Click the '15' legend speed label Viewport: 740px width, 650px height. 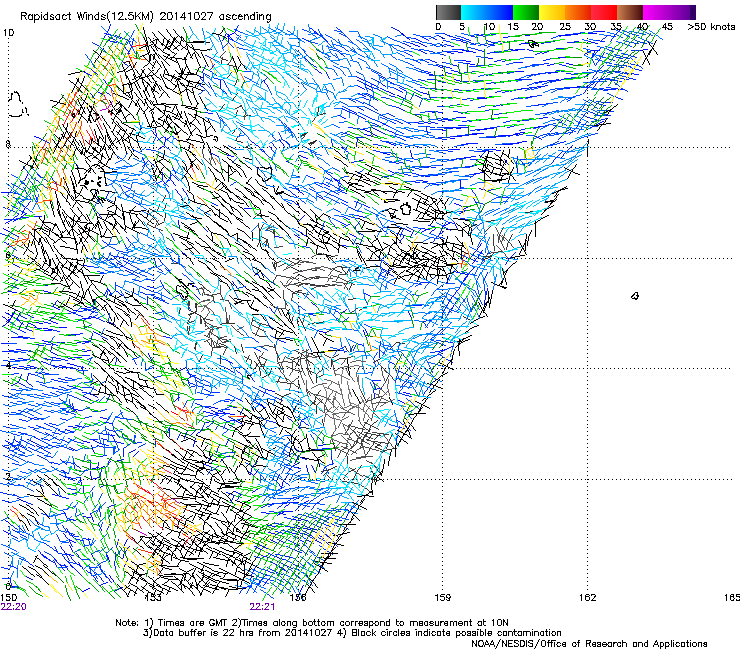[513, 27]
